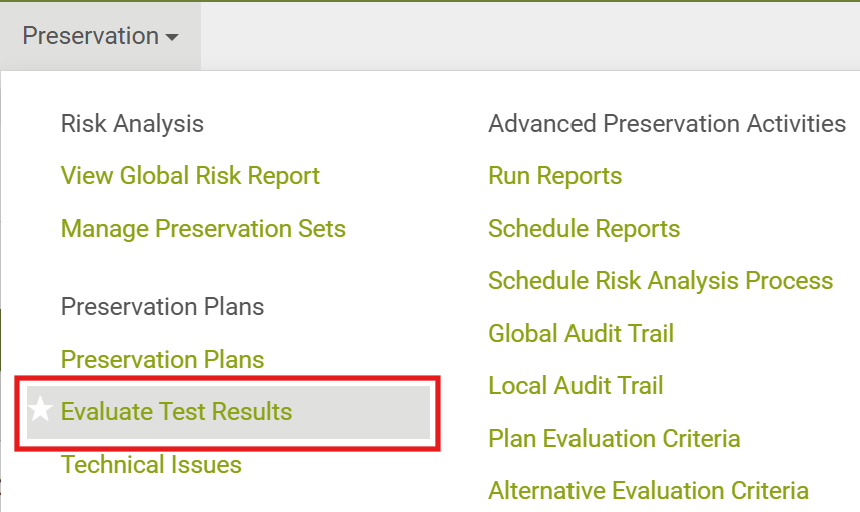
Task: Click the Preservation menu dropdown arrow
Action: pyautogui.click(x=172, y=38)
